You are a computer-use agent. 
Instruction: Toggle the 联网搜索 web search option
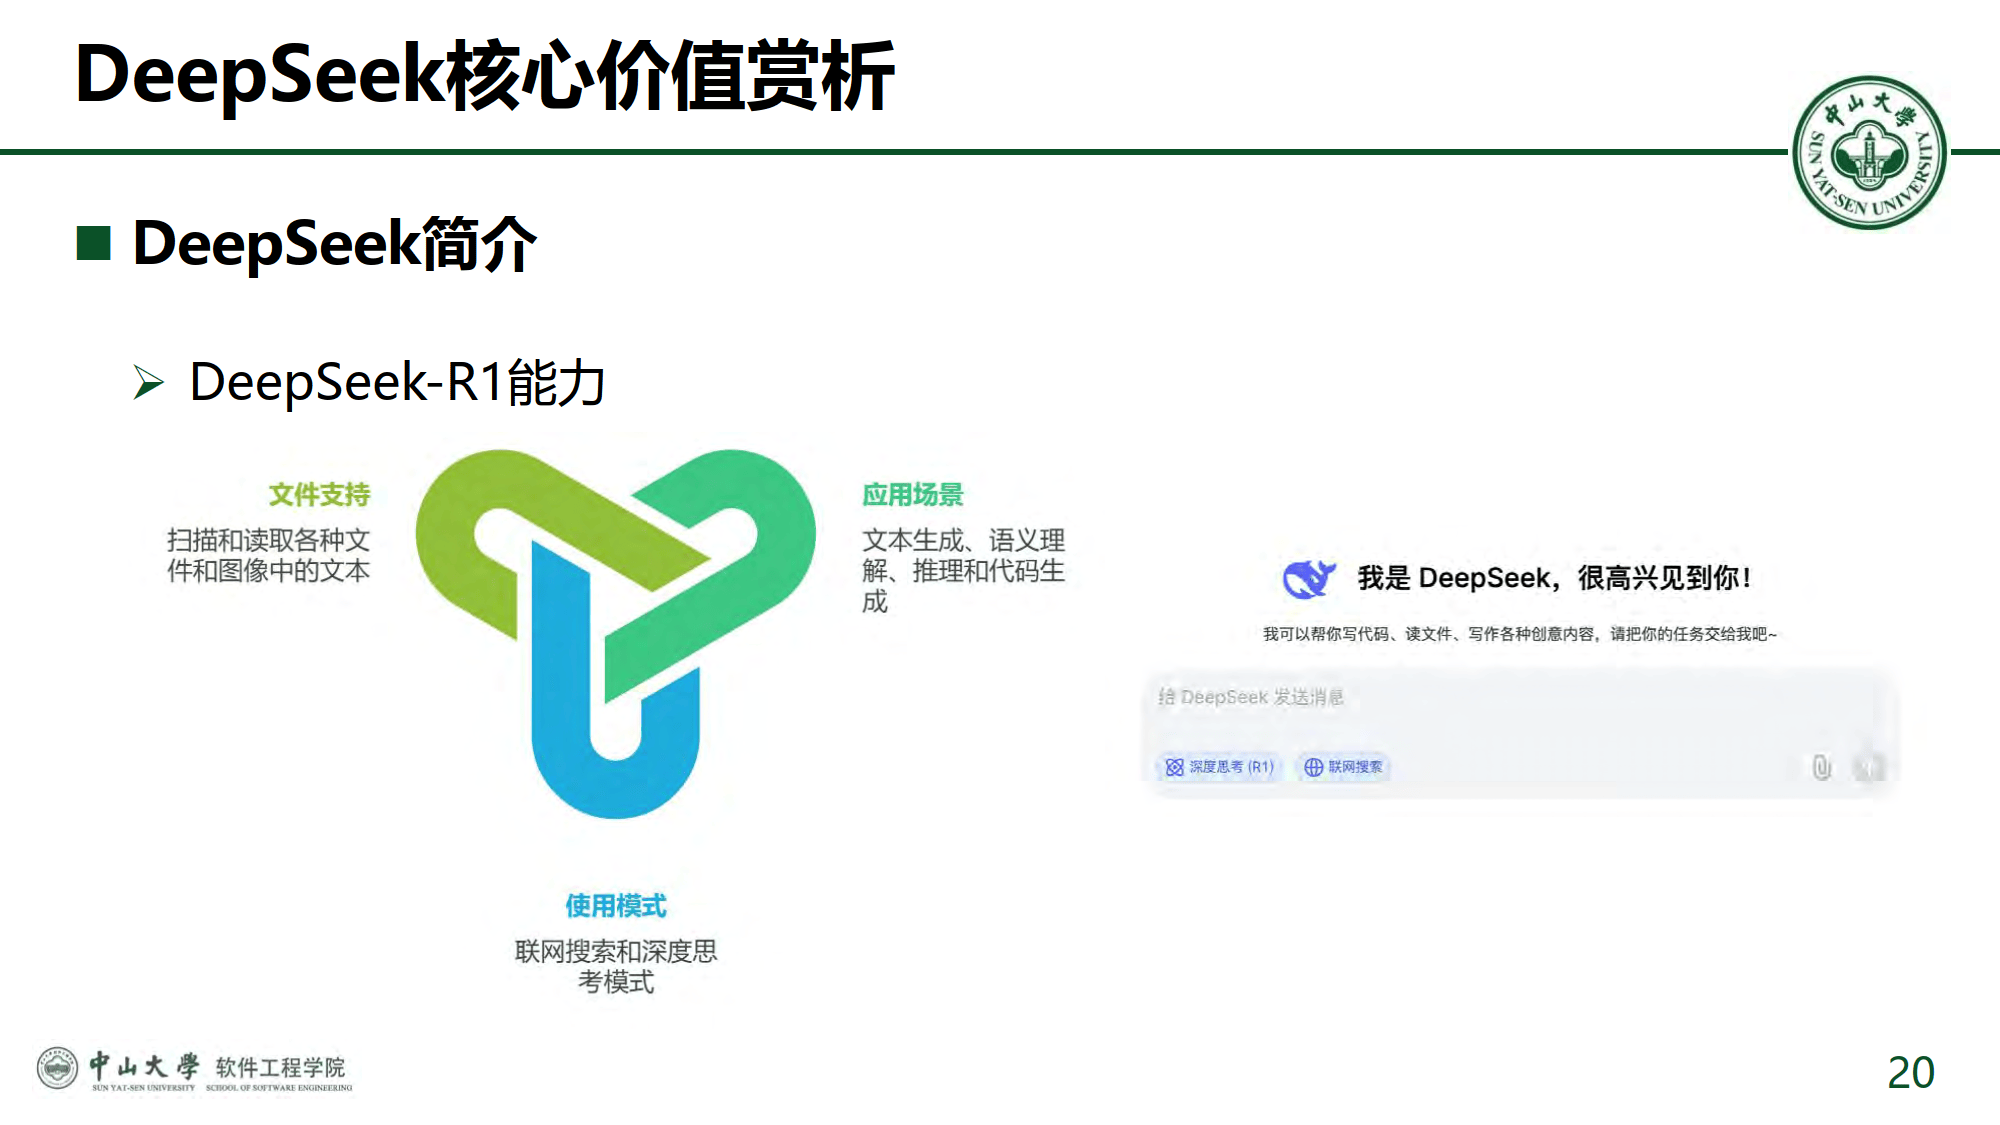1345,767
